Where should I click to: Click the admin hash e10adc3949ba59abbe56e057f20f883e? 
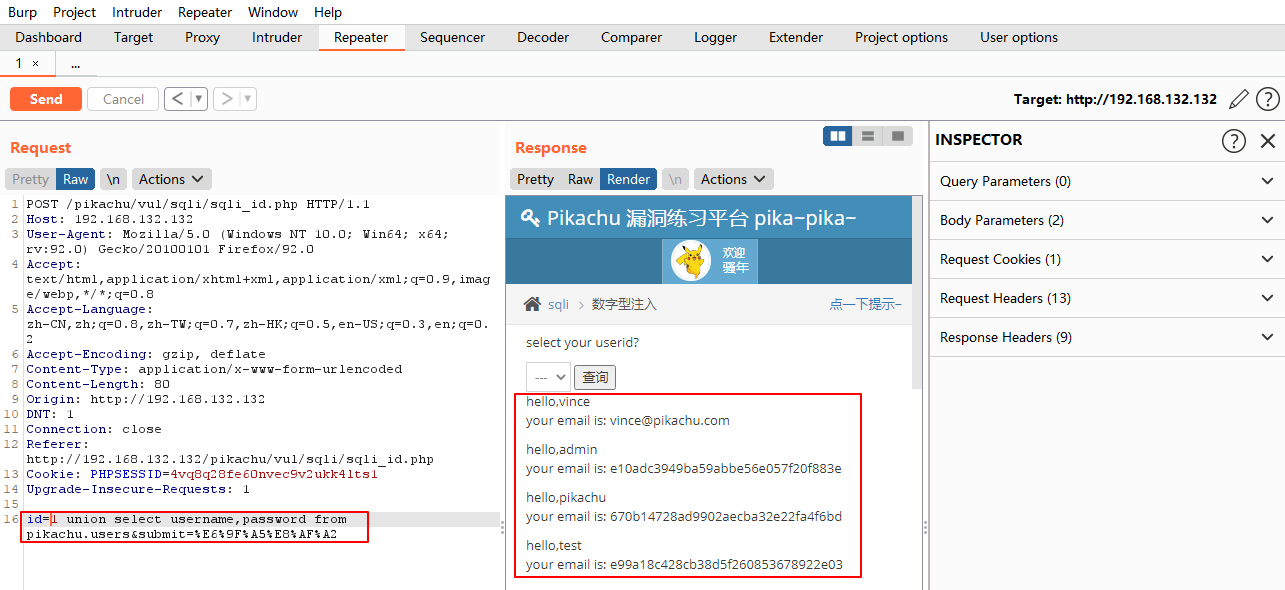coord(726,469)
